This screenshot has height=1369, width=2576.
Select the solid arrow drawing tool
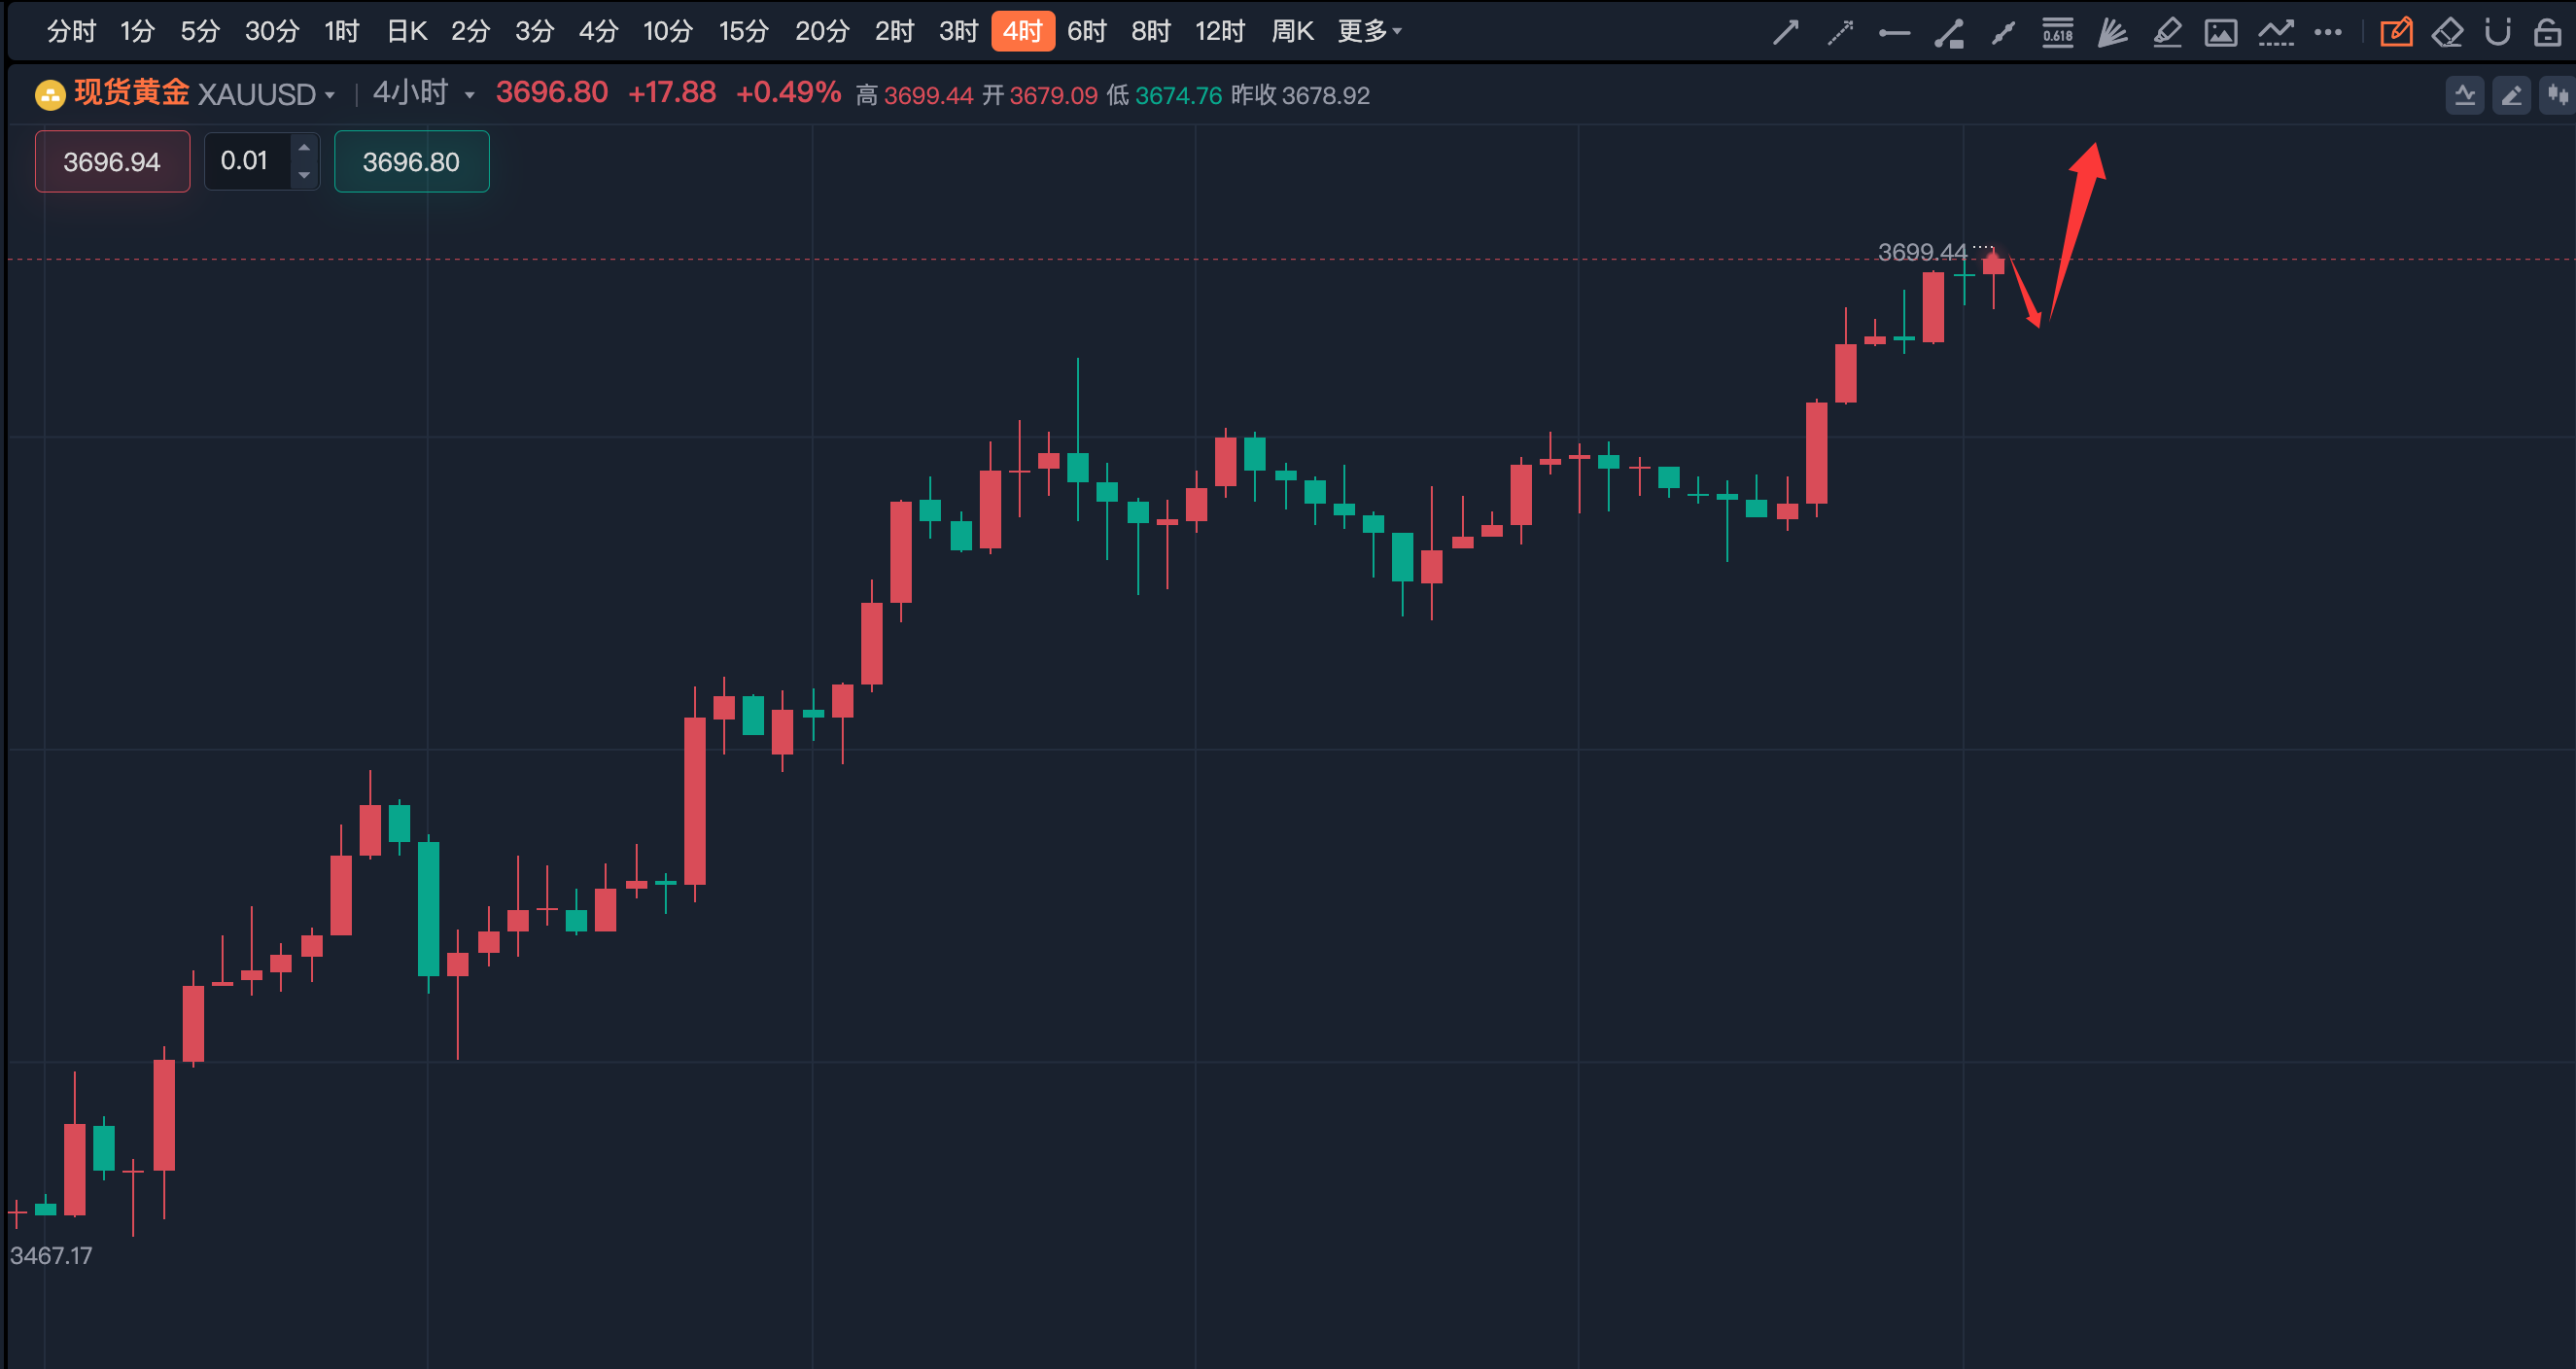[1785, 32]
